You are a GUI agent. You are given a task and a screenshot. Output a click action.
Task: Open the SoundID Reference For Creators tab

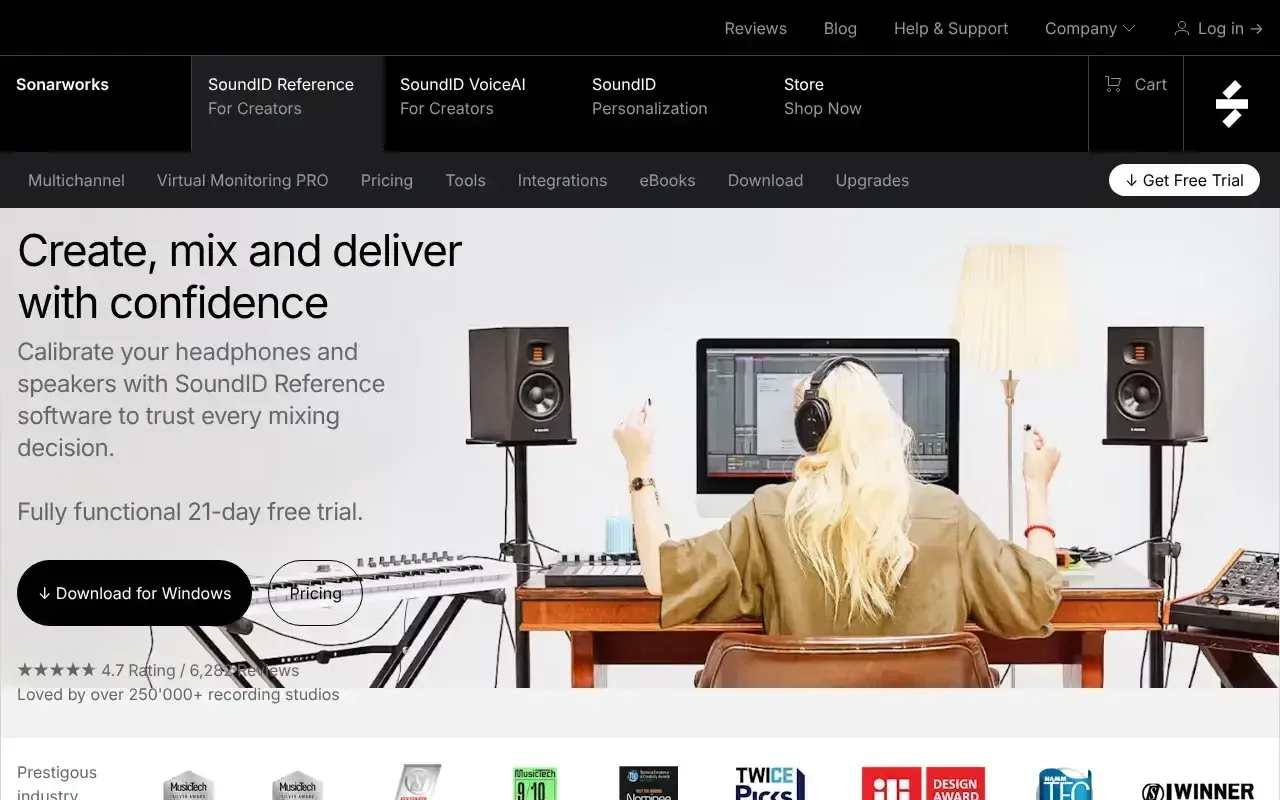pos(281,96)
